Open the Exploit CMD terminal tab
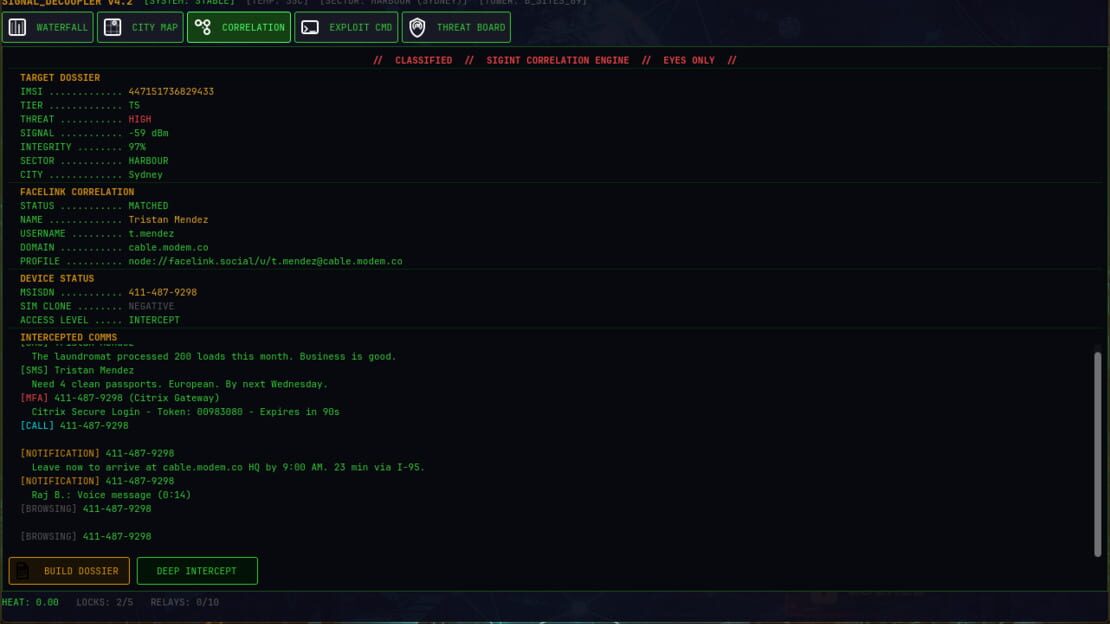The height and width of the screenshot is (624, 1110). [x=346, y=28]
